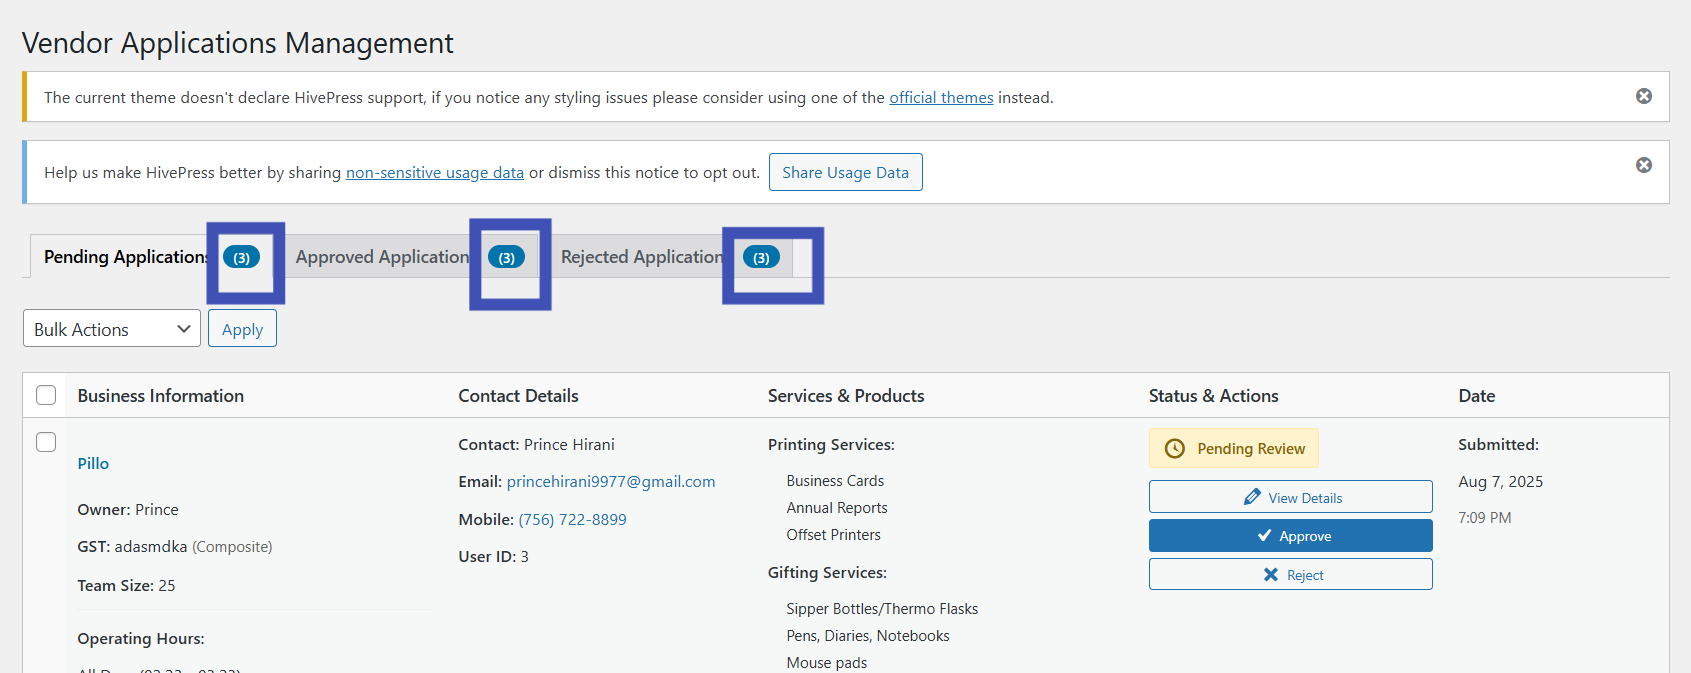Click the Share Usage Data button

845,172
